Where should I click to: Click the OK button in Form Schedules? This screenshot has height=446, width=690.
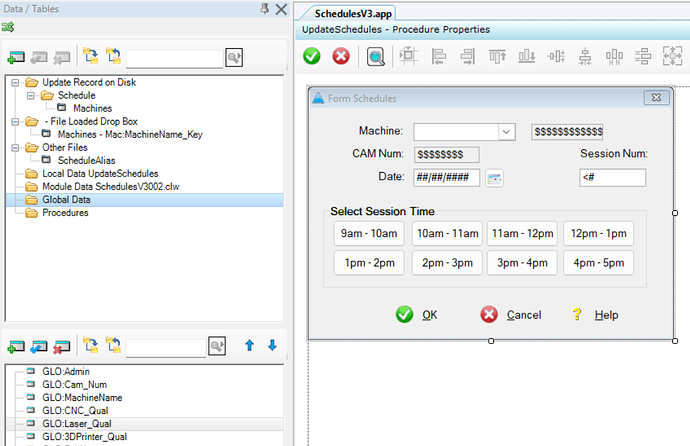(416, 315)
